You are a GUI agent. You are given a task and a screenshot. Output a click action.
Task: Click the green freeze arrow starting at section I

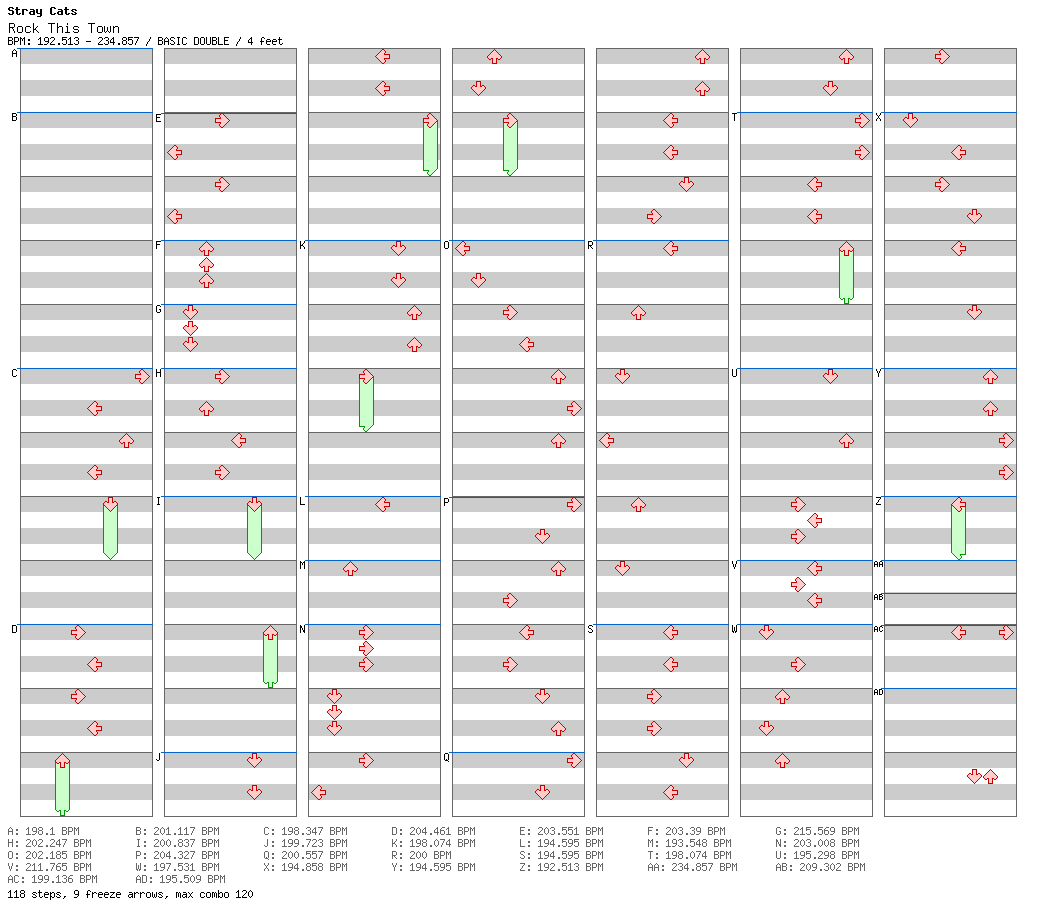coord(254,529)
